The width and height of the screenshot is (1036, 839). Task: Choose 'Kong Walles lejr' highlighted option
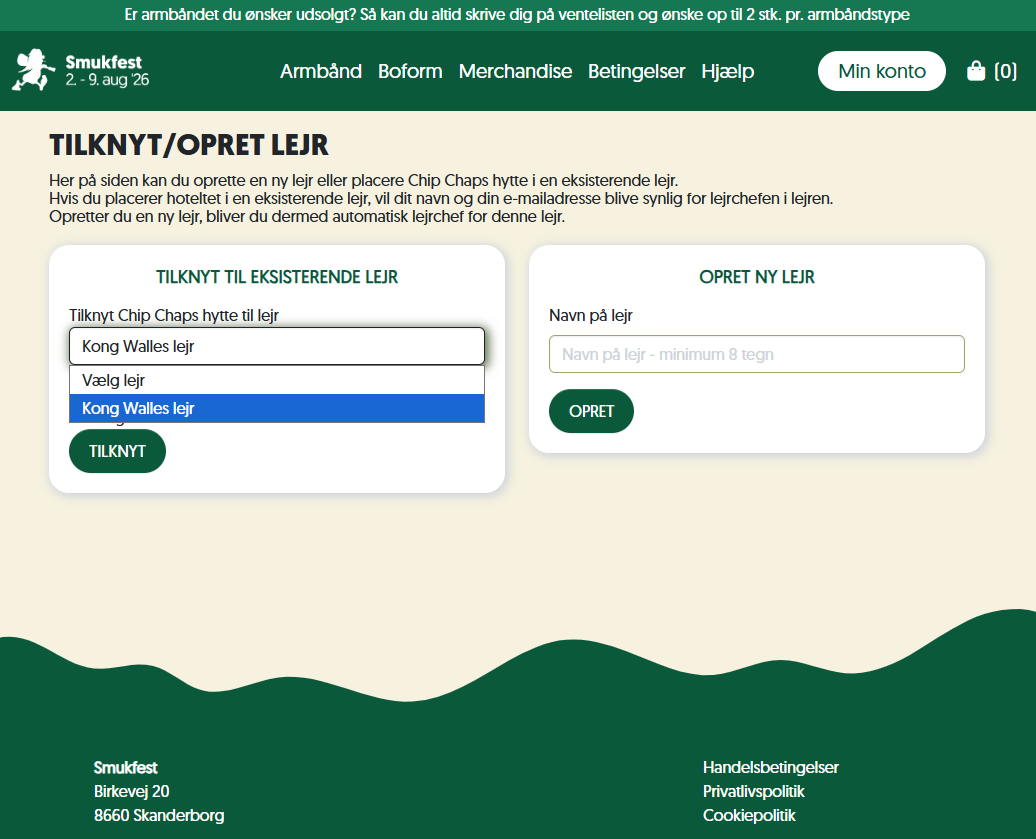pyautogui.click(x=277, y=408)
